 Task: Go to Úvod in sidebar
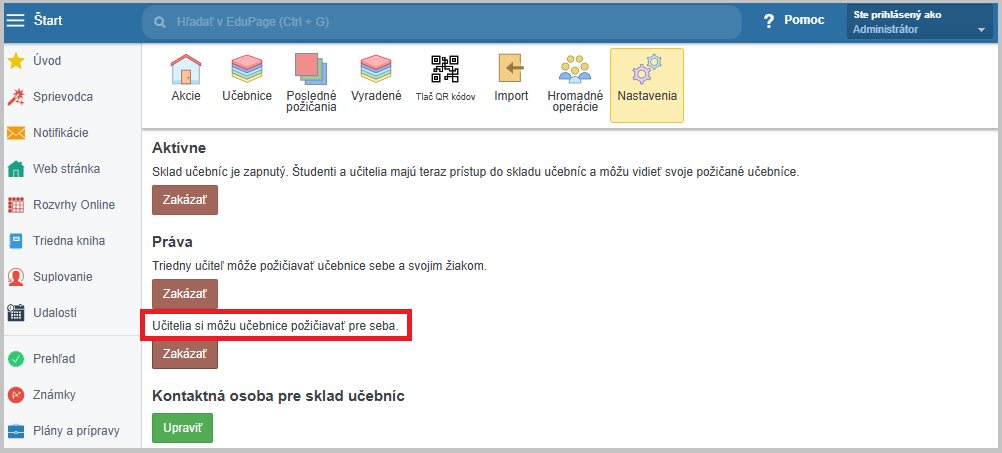(x=47, y=61)
